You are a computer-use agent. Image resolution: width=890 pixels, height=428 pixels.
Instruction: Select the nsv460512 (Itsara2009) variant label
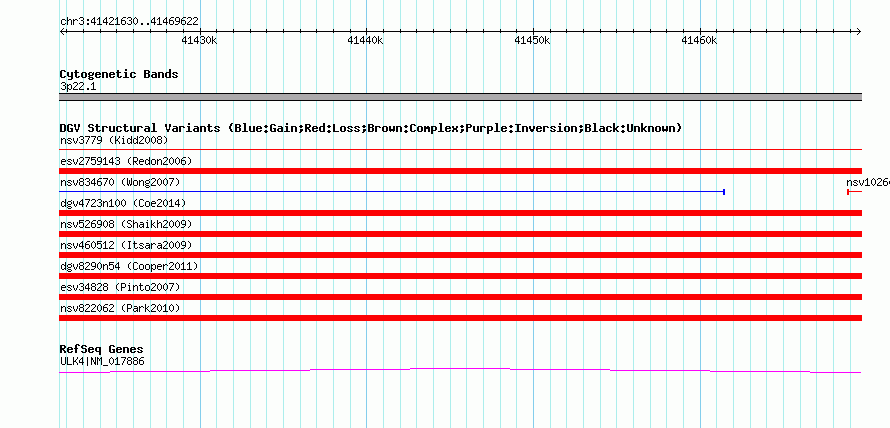click(x=126, y=245)
